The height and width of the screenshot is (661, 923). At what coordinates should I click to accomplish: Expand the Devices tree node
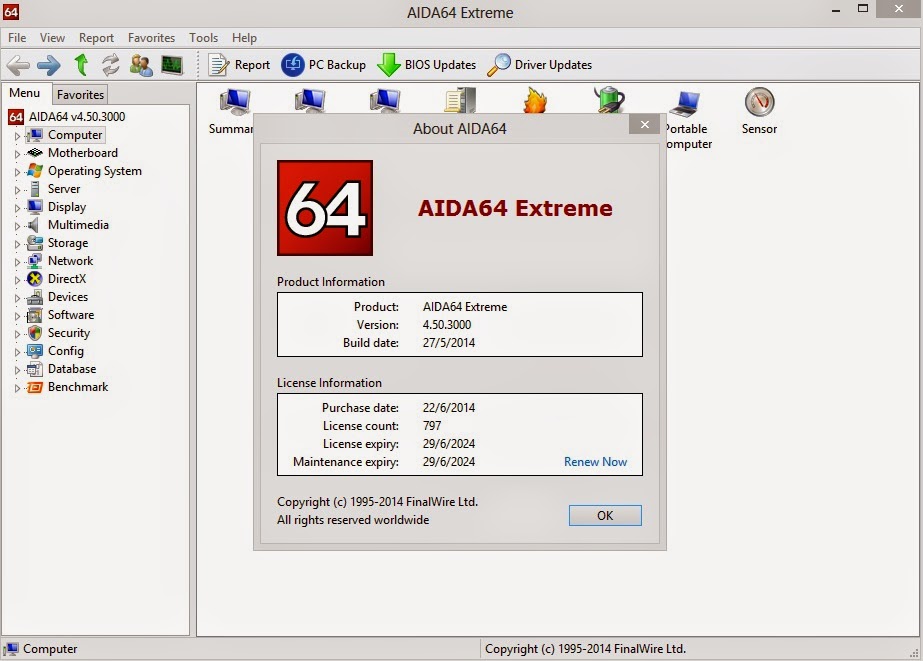coord(17,298)
